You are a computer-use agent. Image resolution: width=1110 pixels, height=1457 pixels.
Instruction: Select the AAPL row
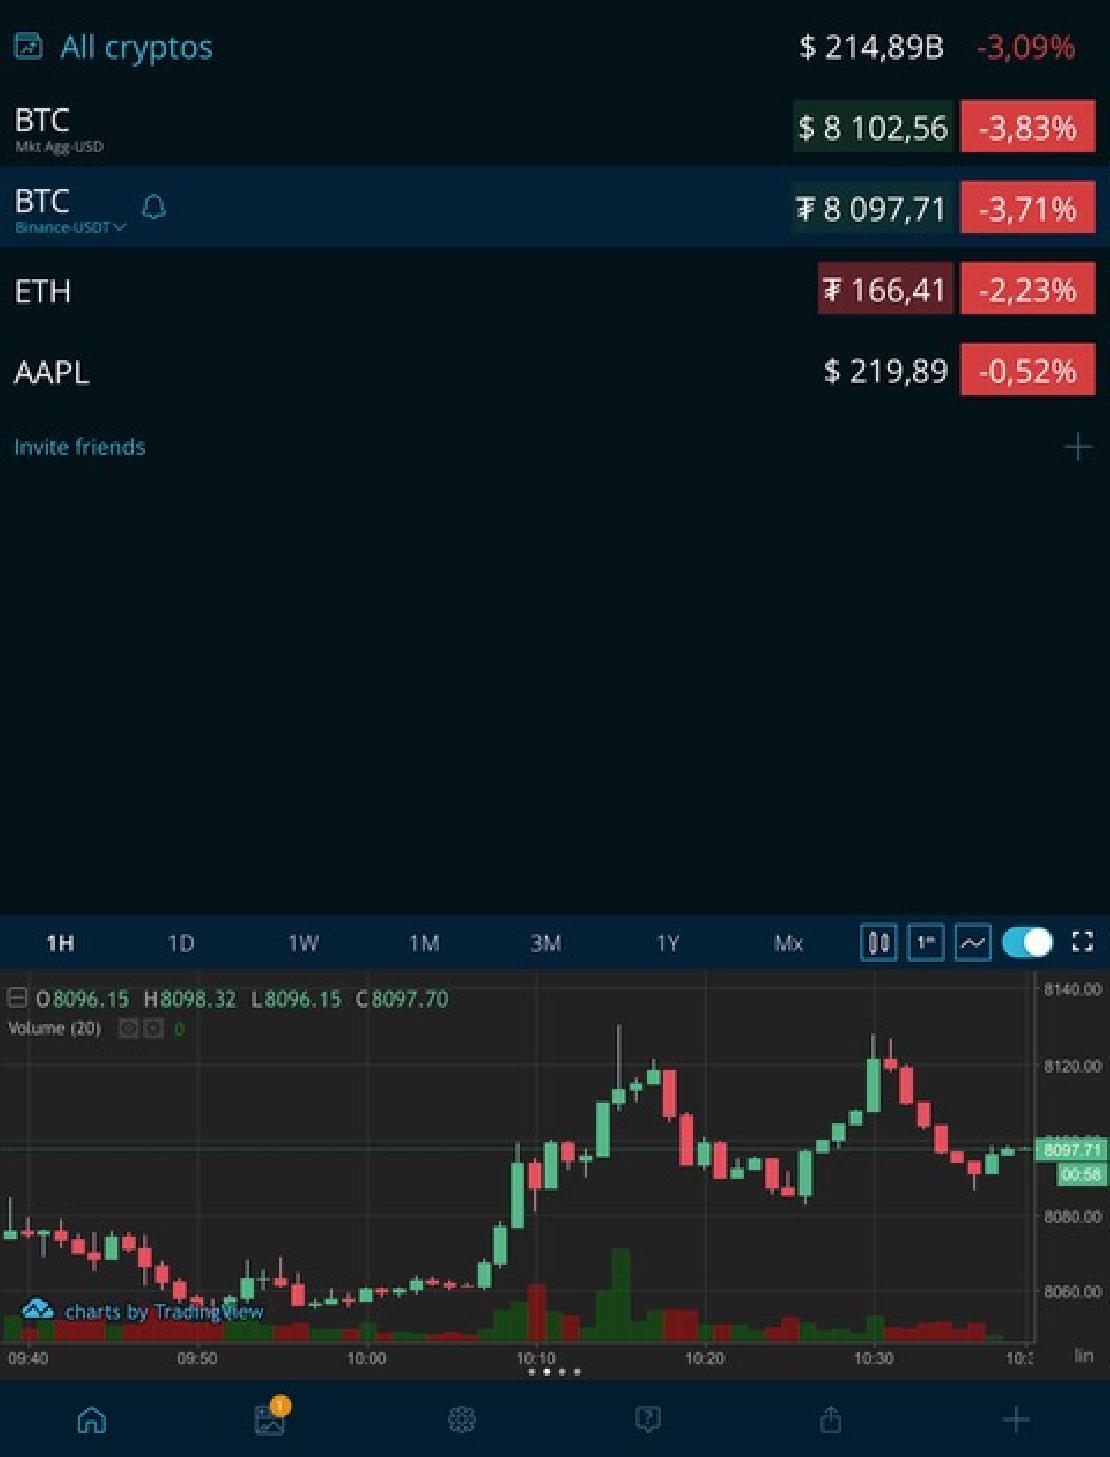[x=555, y=371]
